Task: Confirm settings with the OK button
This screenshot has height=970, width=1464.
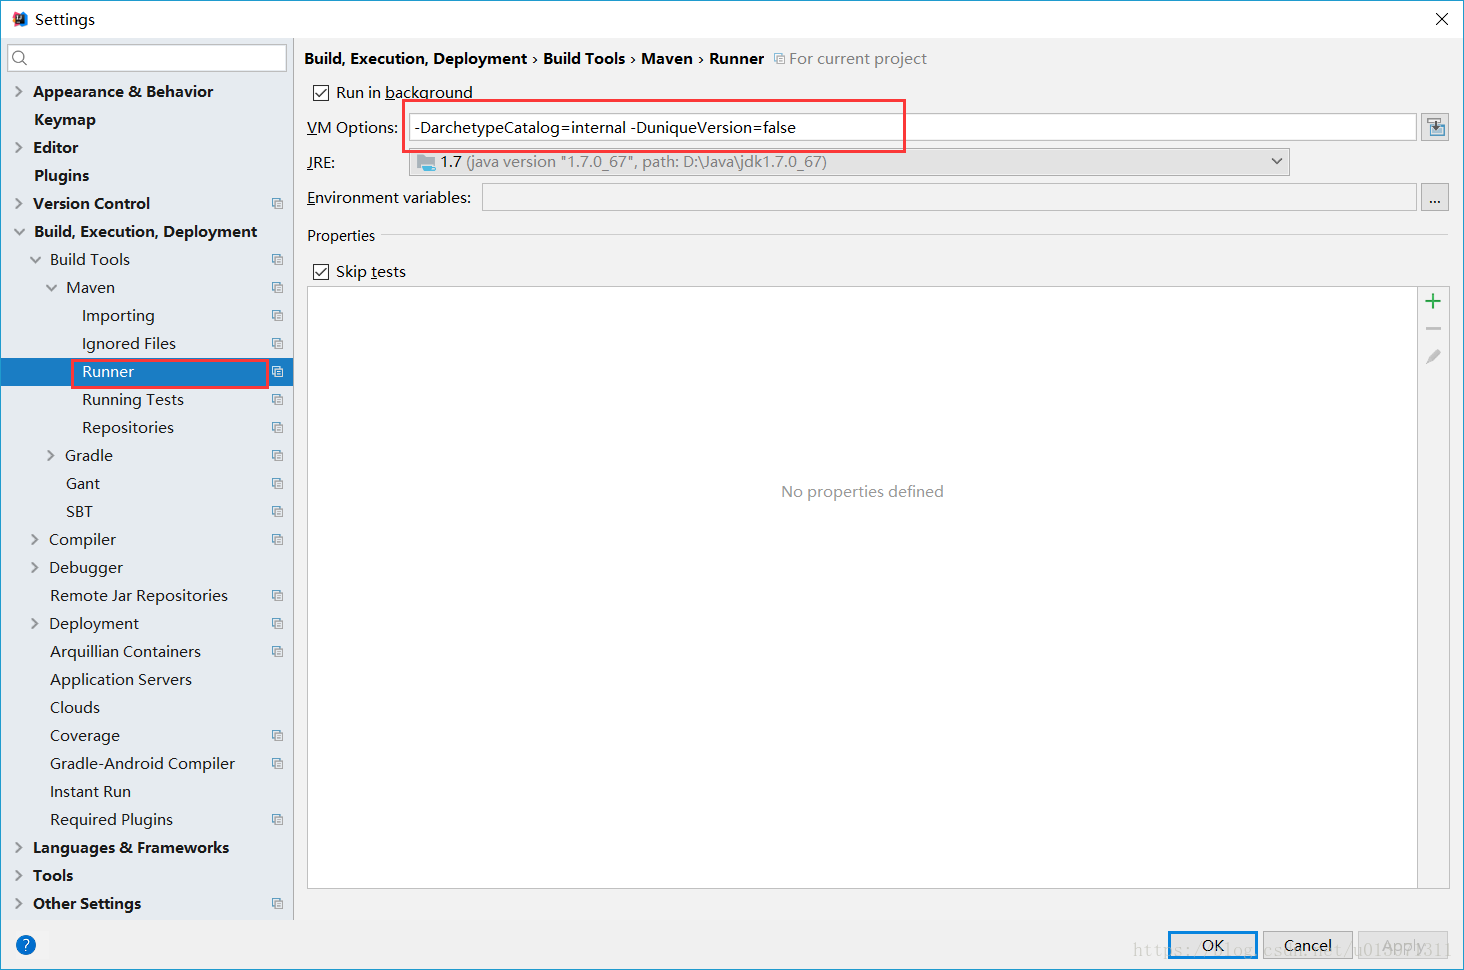Action: [1212, 944]
